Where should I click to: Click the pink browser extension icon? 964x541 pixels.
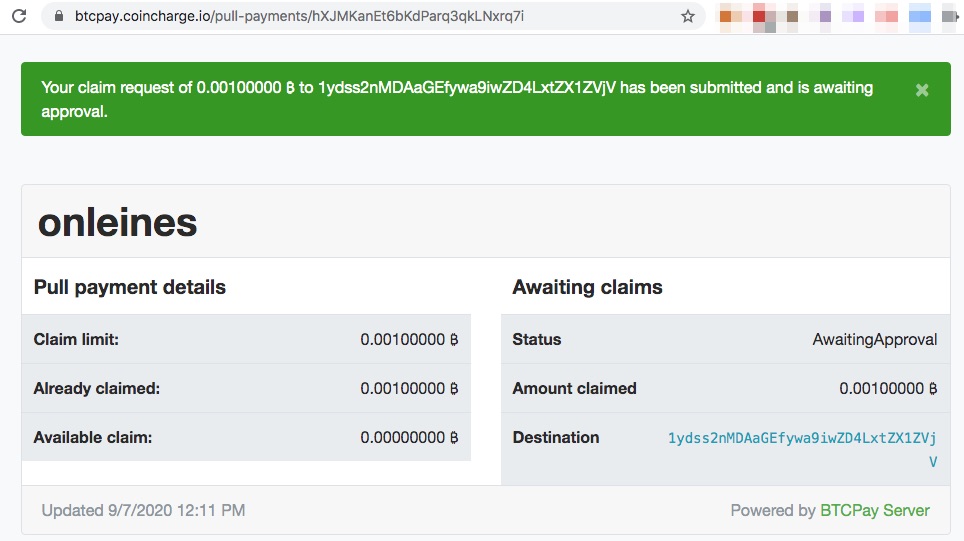pos(887,17)
